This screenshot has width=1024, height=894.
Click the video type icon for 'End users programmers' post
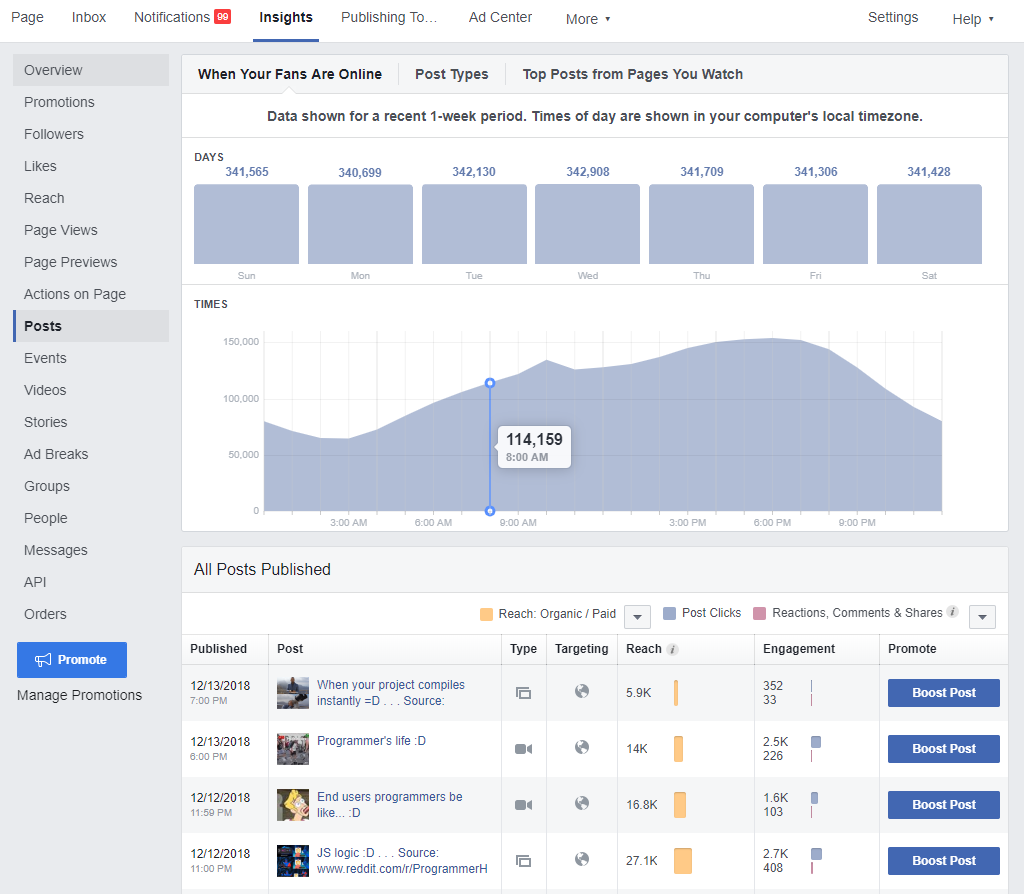[x=523, y=805]
